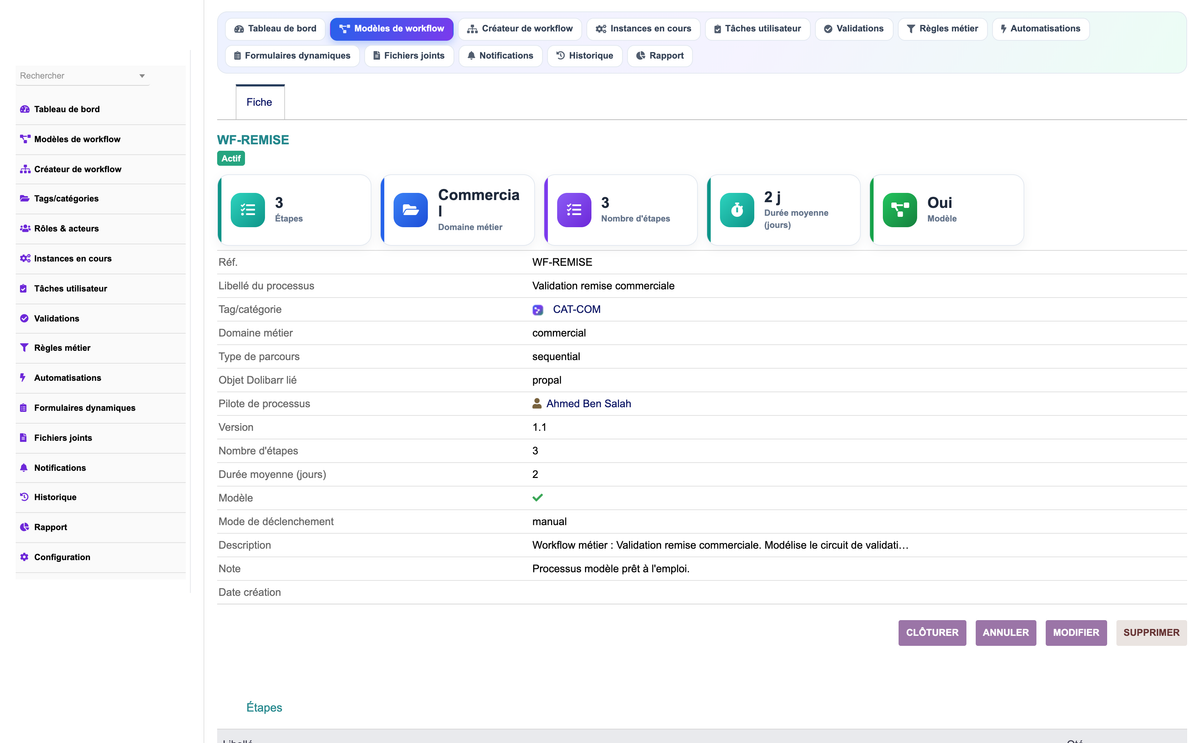Click the Domaine métier folder icon
Viewport: 1200px width, 743px height.
click(411, 210)
